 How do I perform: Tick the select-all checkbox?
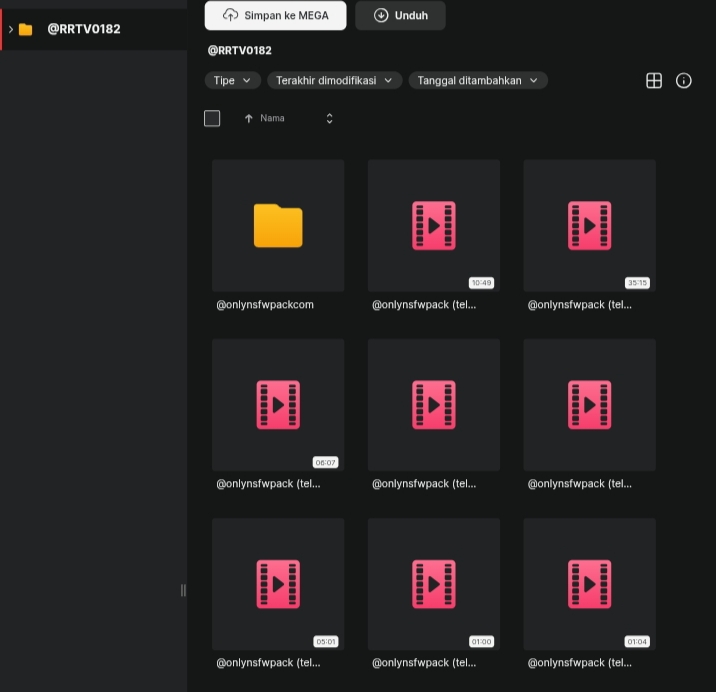212,118
